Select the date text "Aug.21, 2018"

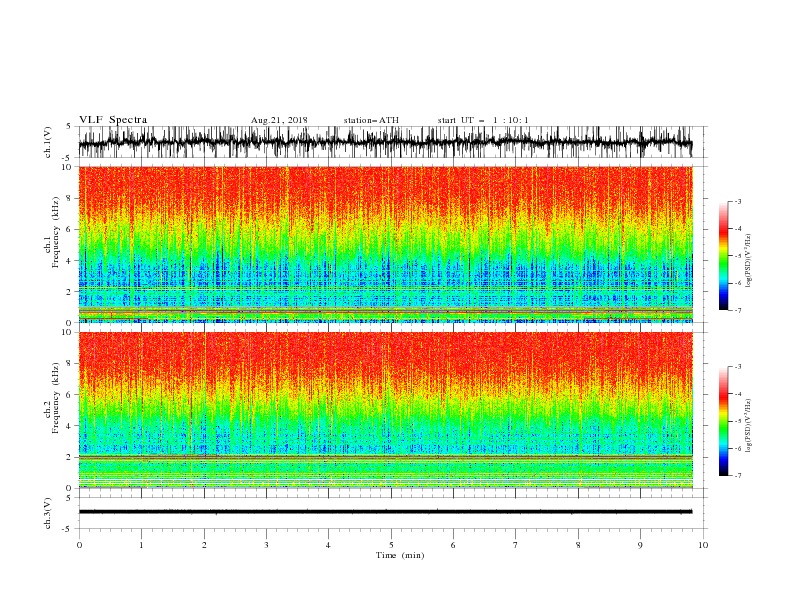[x=279, y=120]
